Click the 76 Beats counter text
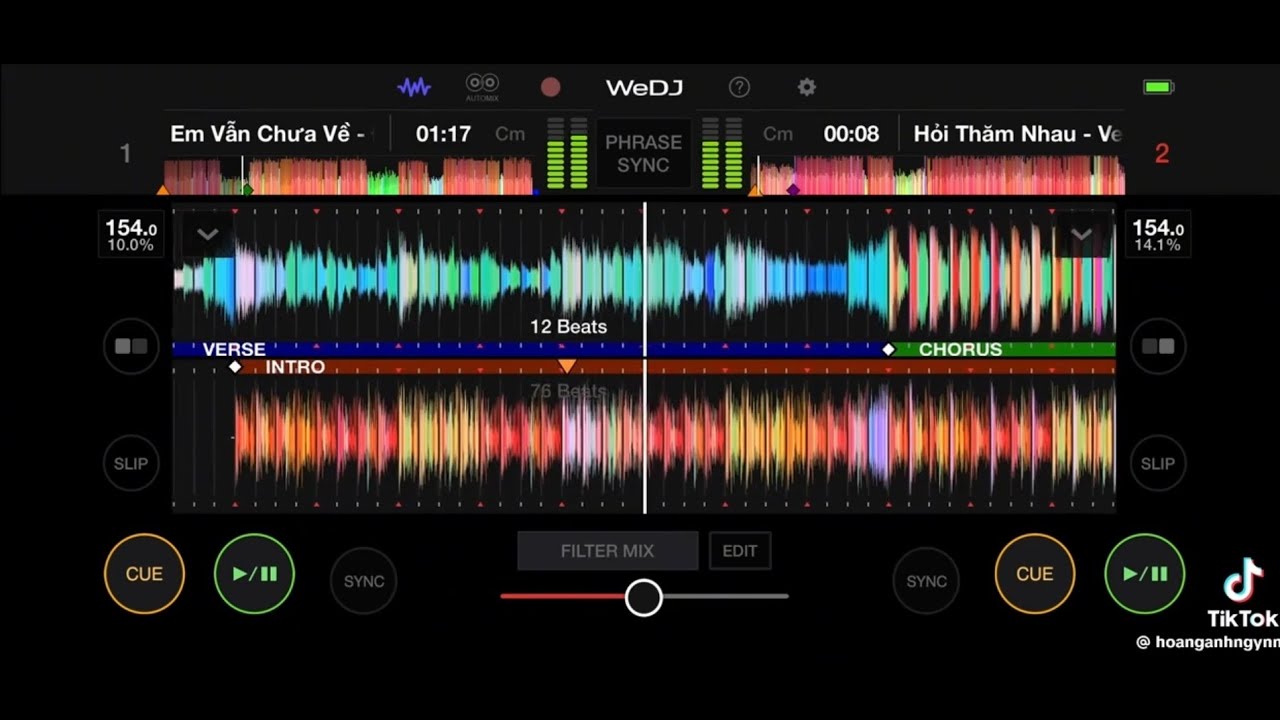Image resolution: width=1280 pixels, height=720 pixels. tap(568, 391)
